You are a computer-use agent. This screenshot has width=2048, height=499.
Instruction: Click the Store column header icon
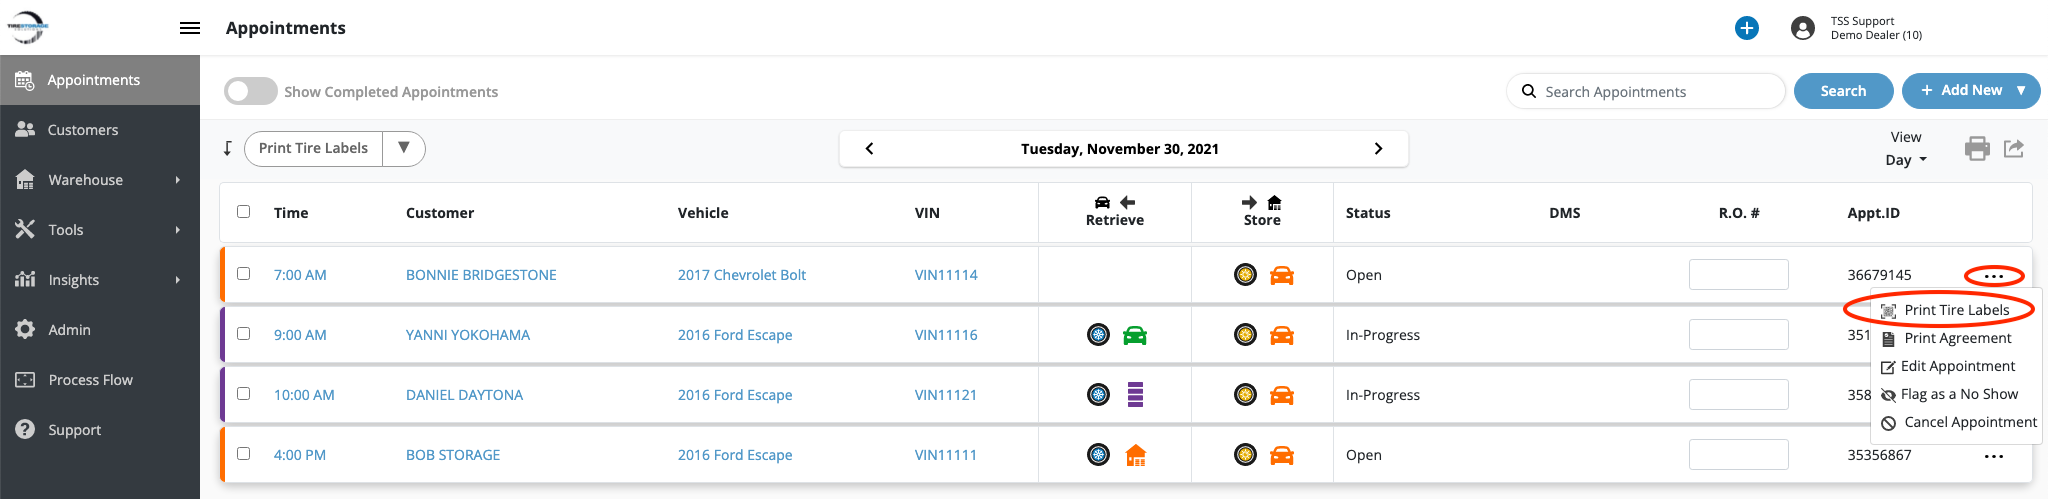pyautogui.click(x=1261, y=202)
